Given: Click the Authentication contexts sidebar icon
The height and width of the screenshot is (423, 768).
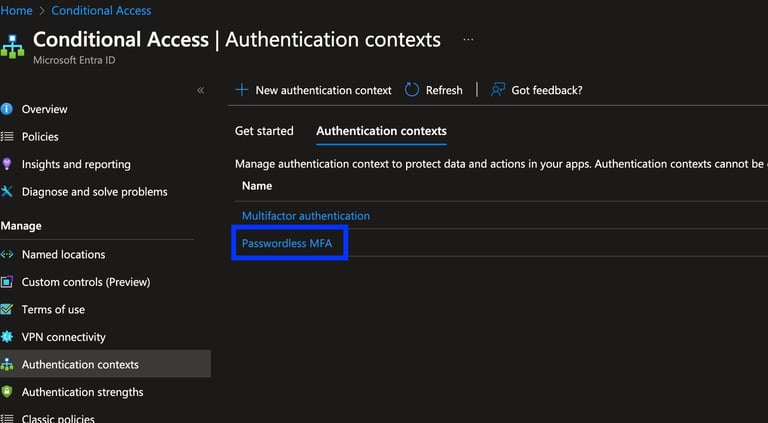Looking at the screenshot, I should coord(6,364).
